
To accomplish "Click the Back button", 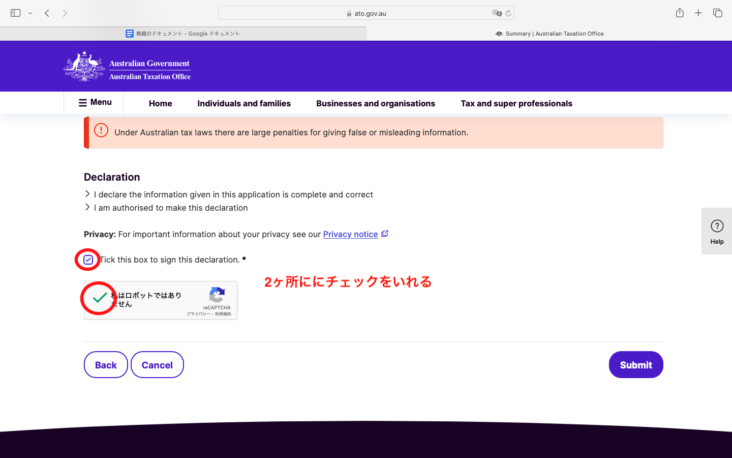I will coord(106,365).
